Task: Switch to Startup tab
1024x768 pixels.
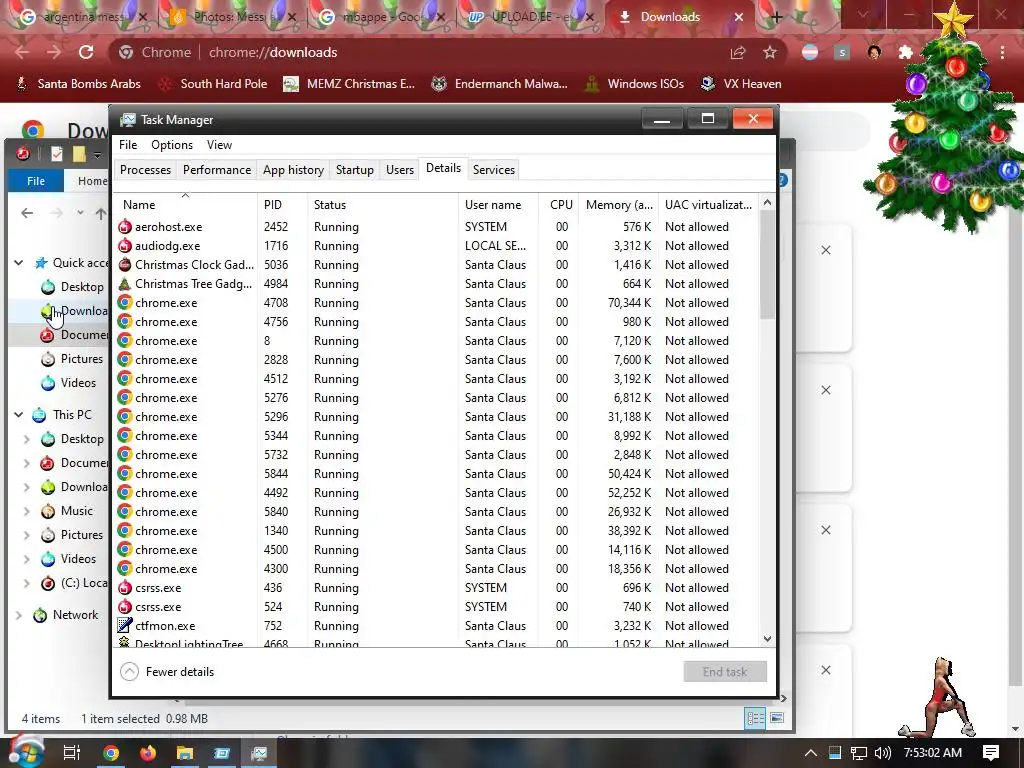Action: click(x=355, y=170)
